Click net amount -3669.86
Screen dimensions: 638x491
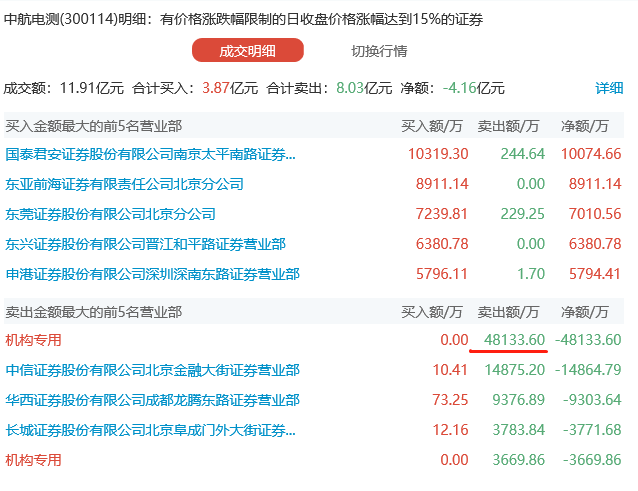[x=592, y=460]
